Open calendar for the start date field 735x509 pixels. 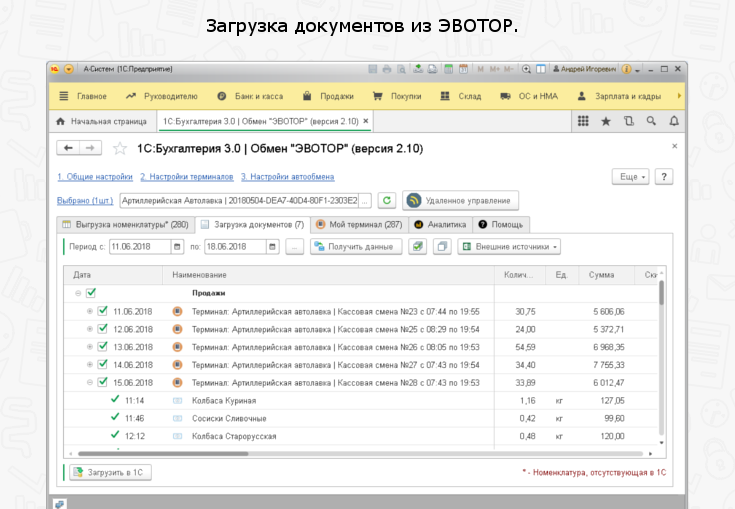[x=177, y=246]
